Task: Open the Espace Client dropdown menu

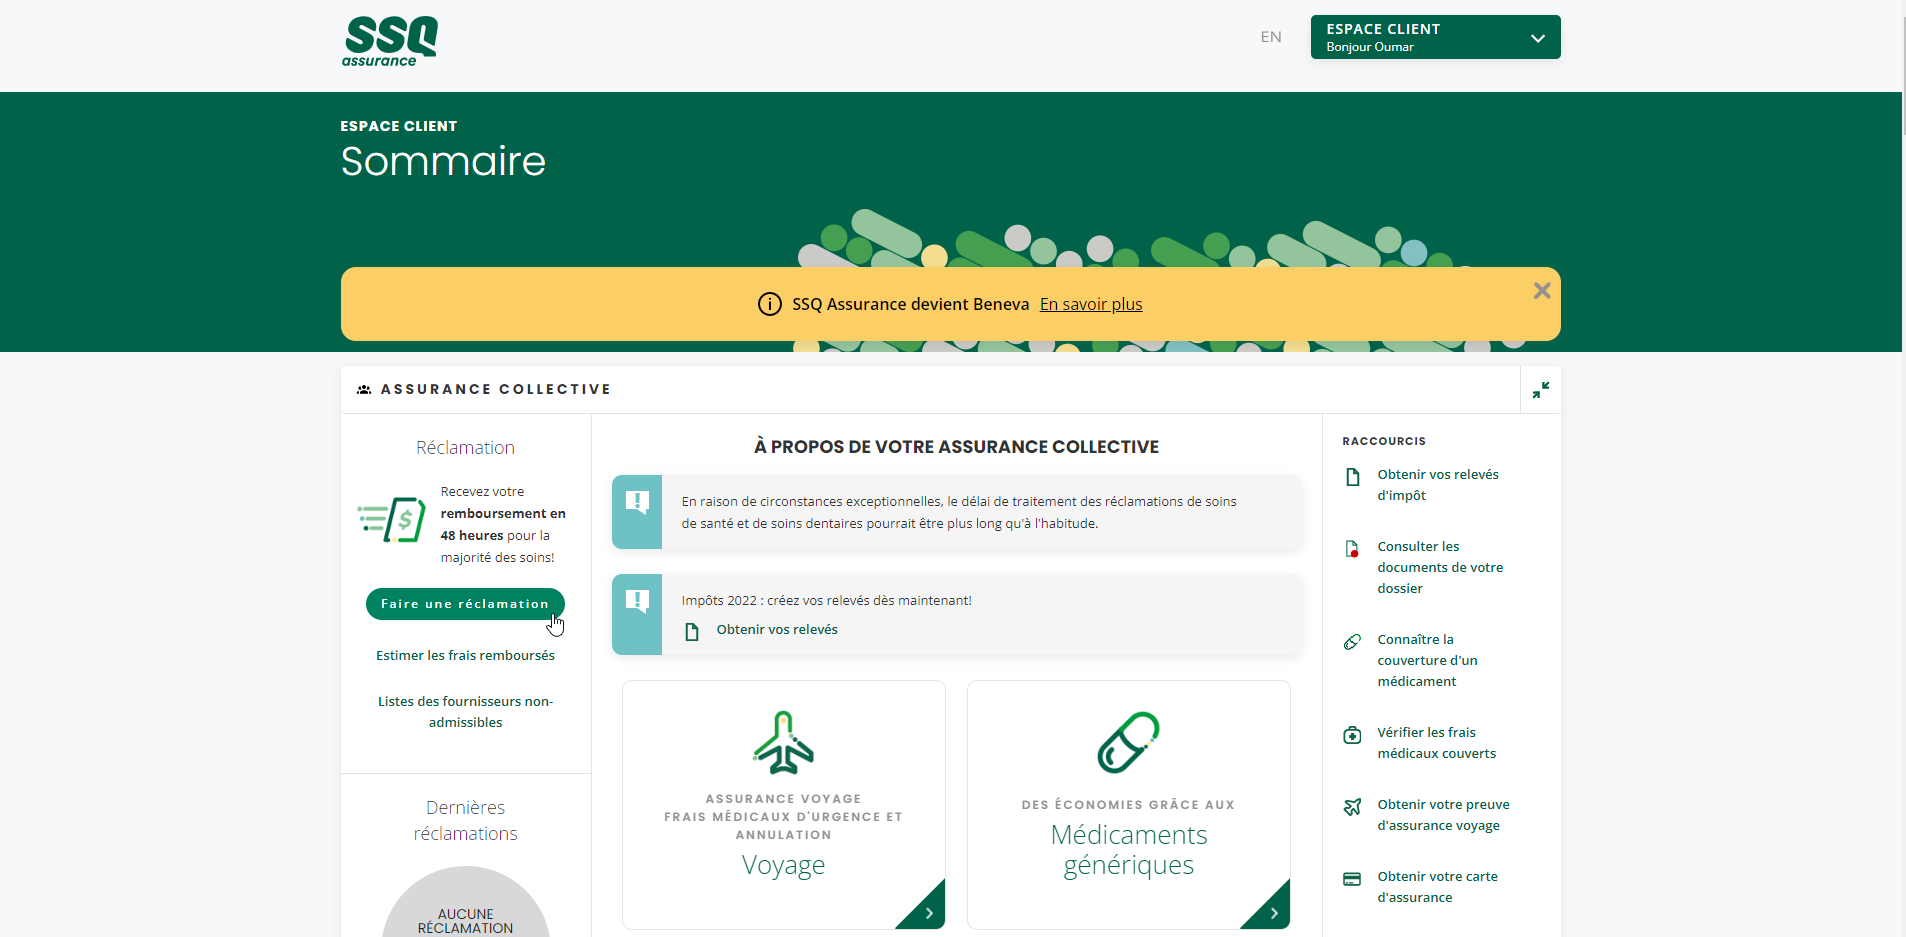Action: [x=1435, y=37]
